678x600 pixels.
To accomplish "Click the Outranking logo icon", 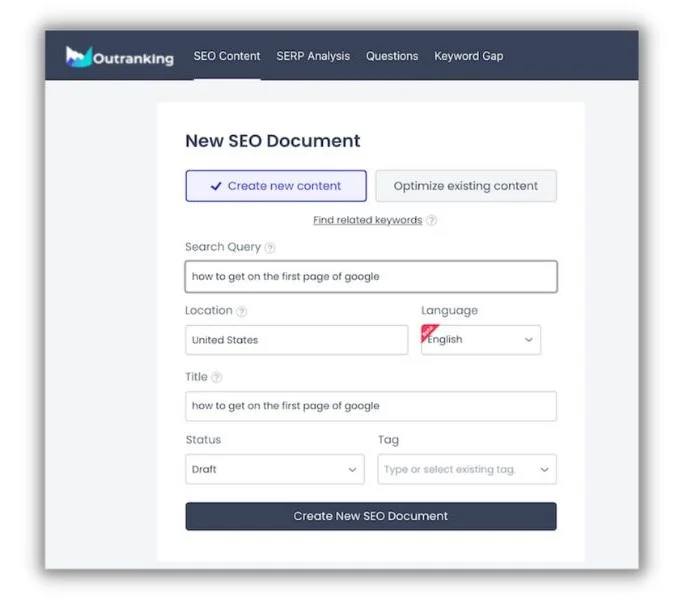I will [77, 56].
